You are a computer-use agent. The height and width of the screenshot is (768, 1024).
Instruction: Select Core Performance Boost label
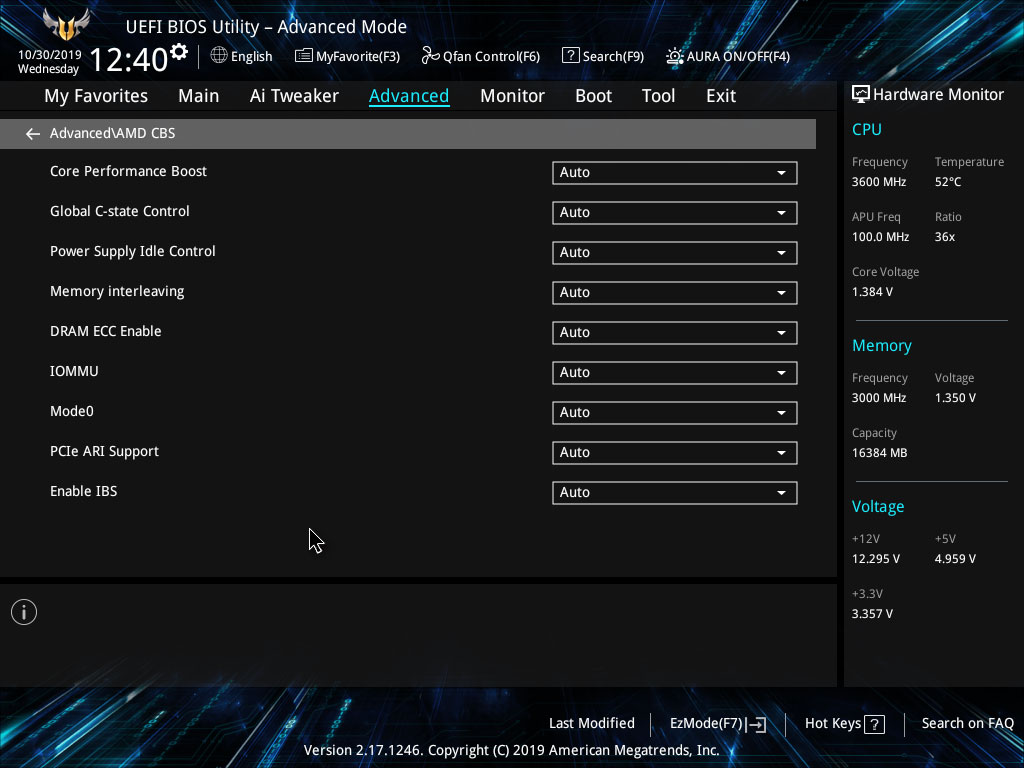pos(128,172)
